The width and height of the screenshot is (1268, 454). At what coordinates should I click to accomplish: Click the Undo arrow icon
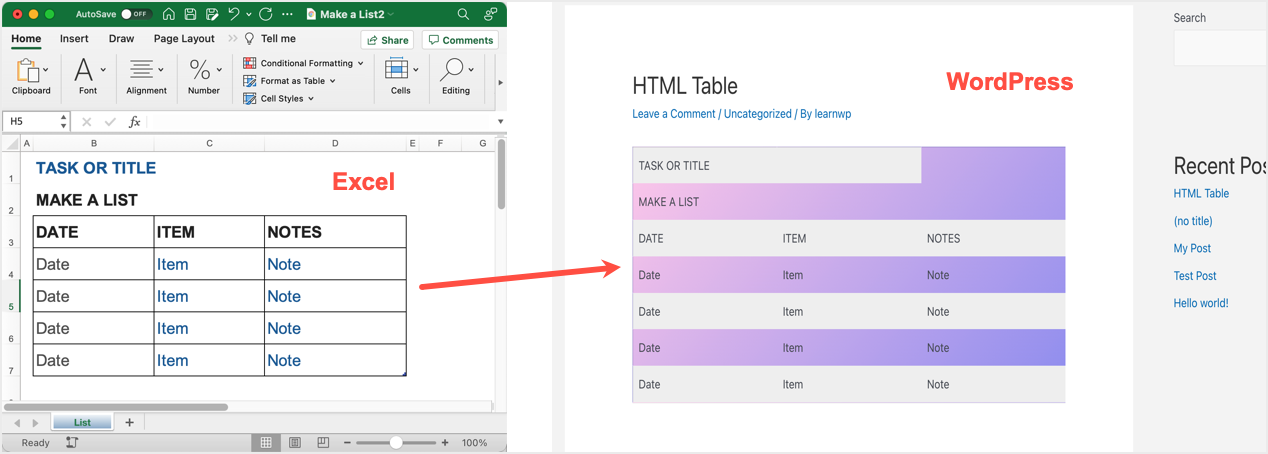(x=234, y=15)
